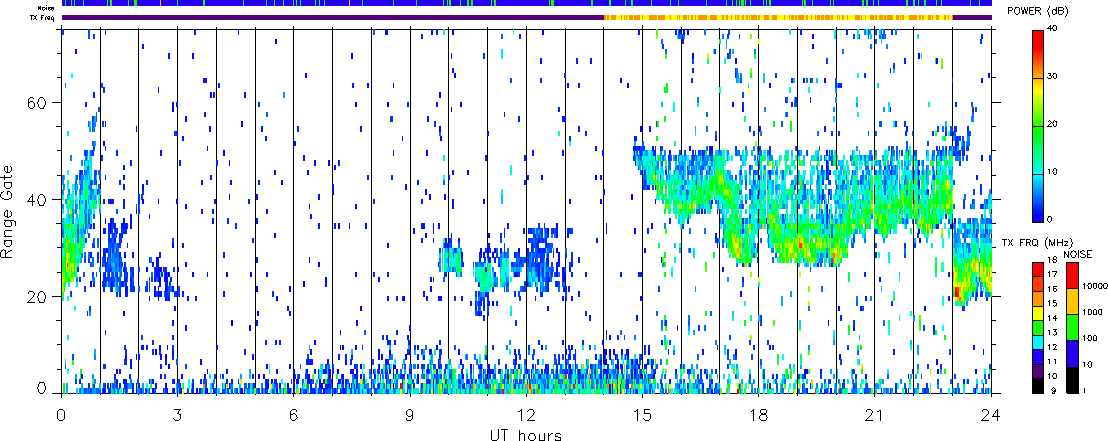
Task: Click the vertical gridline at UT hour 15
Action: 642,211
